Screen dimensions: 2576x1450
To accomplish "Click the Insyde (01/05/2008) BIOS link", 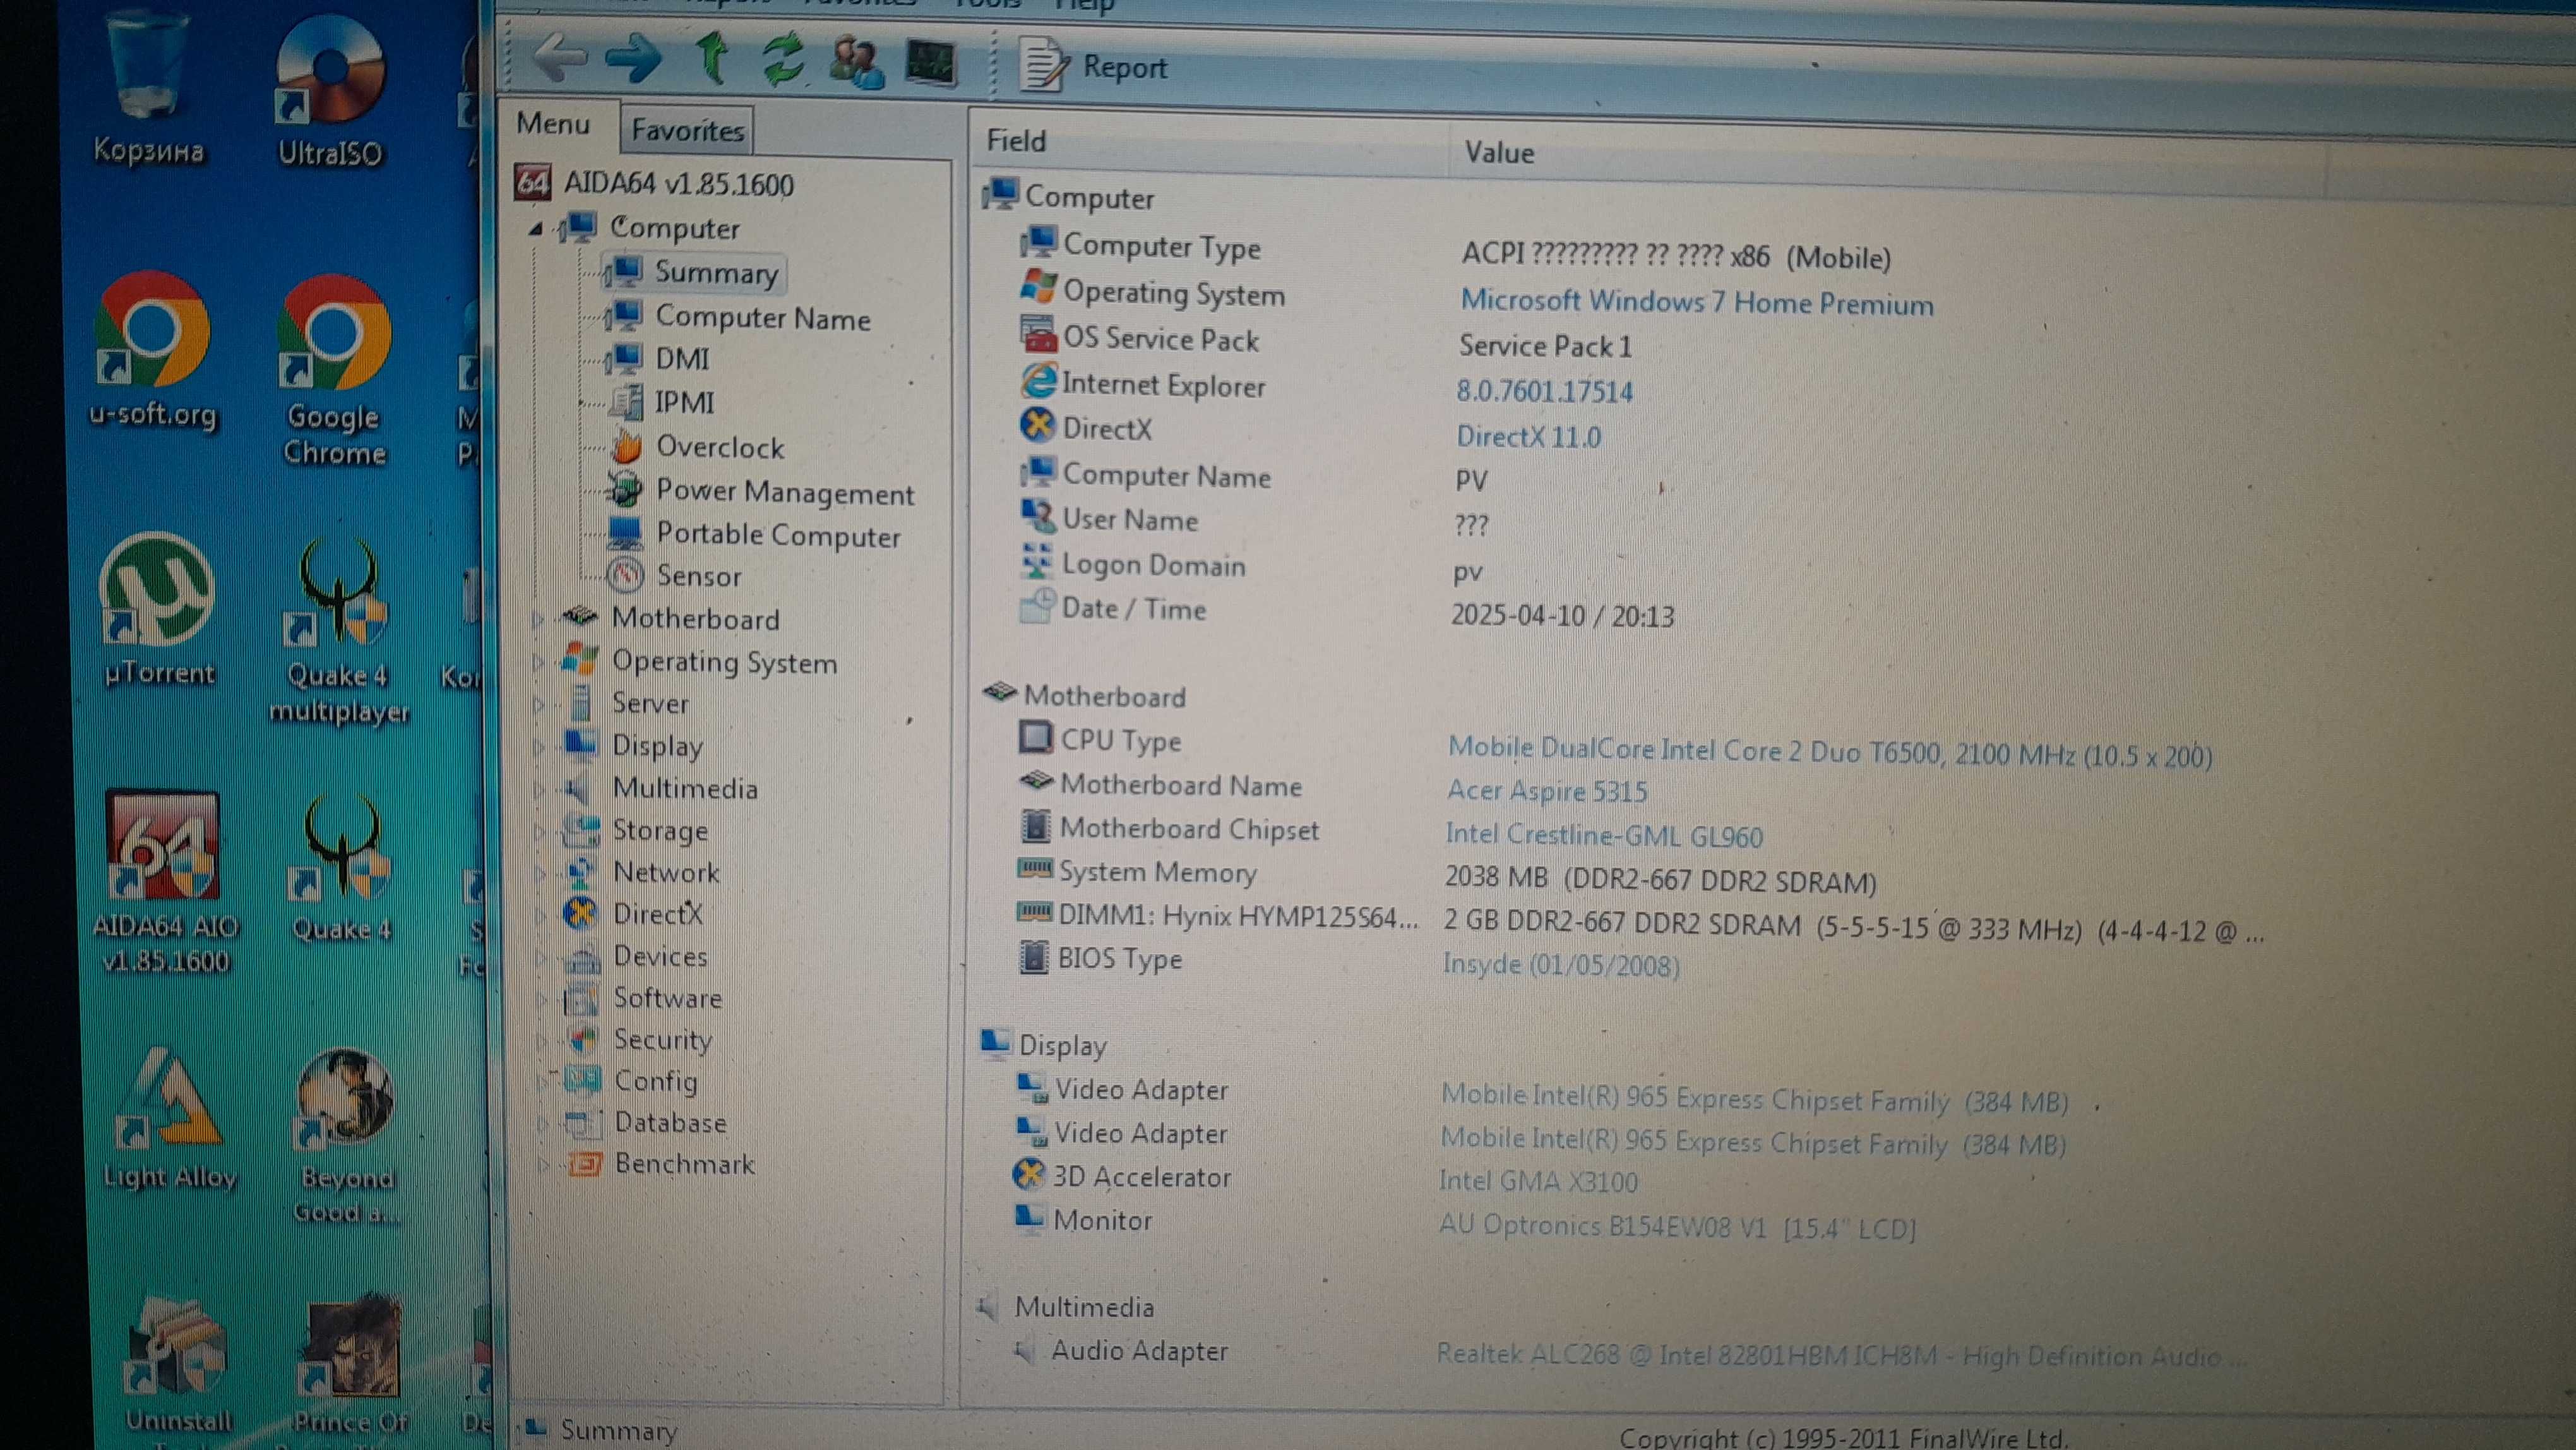I will (1561, 965).
